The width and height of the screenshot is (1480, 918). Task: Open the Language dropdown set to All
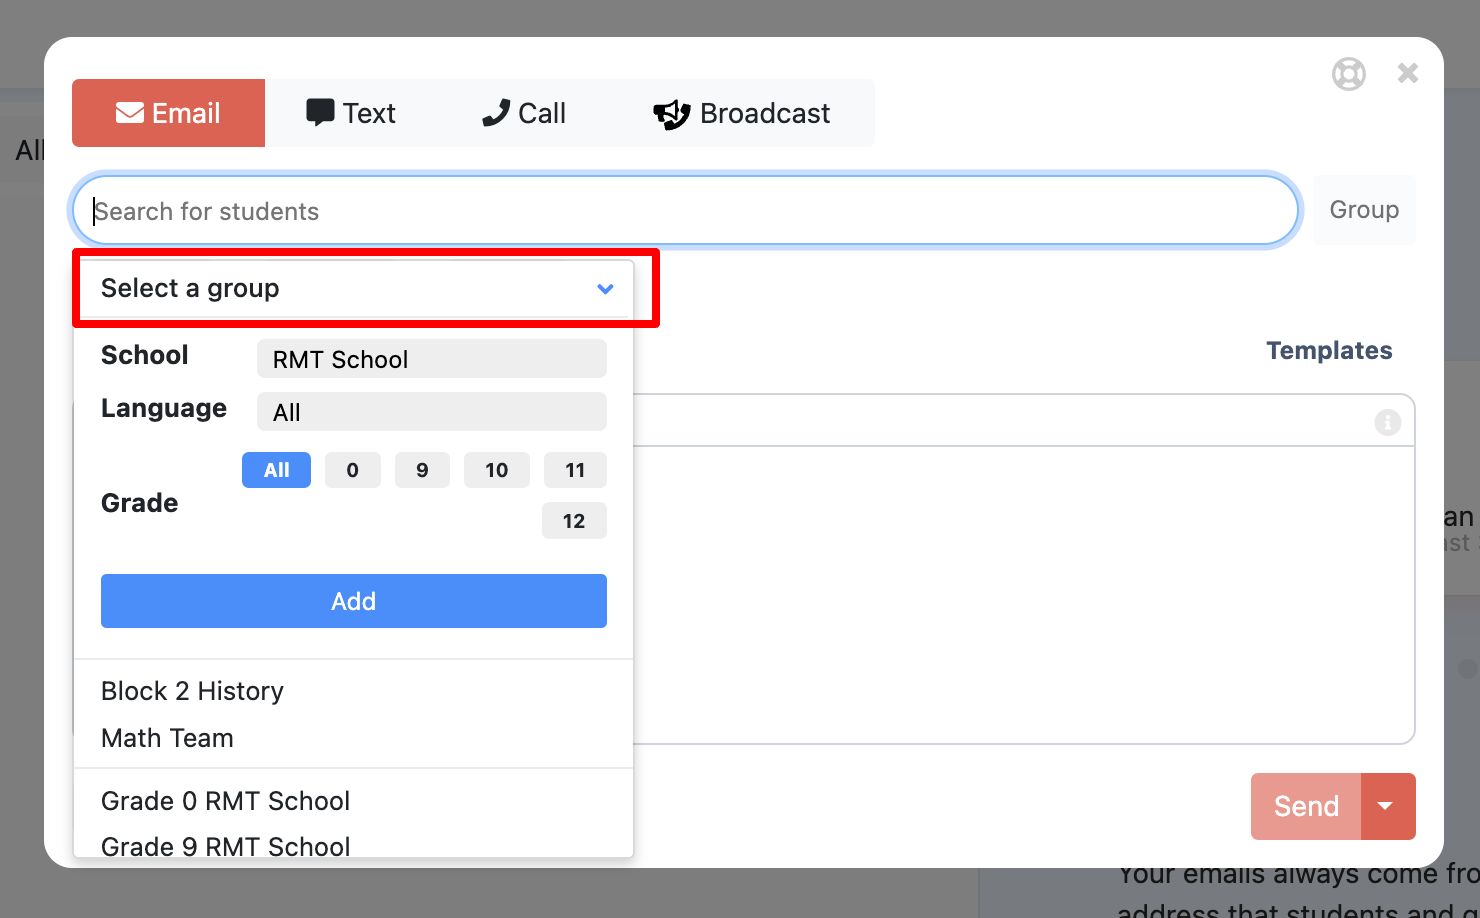coord(431,412)
